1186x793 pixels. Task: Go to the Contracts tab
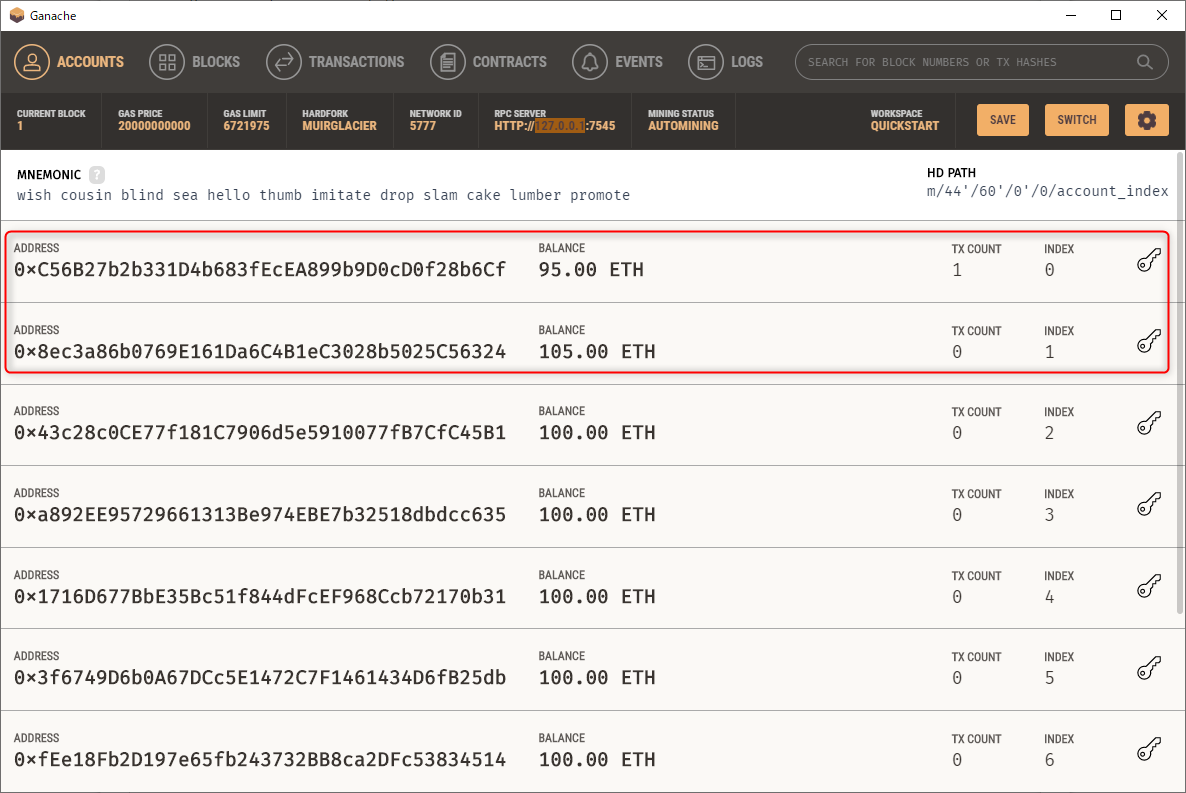point(489,62)
